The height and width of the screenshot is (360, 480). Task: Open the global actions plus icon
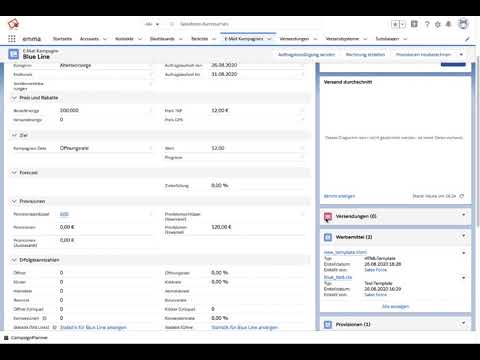[x=414, y=24]
